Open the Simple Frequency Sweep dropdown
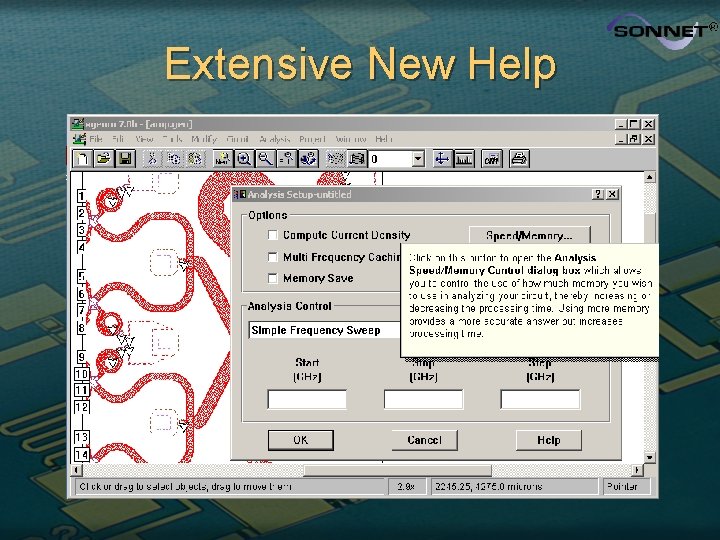720x540 pixels. (x=324, y=330)
